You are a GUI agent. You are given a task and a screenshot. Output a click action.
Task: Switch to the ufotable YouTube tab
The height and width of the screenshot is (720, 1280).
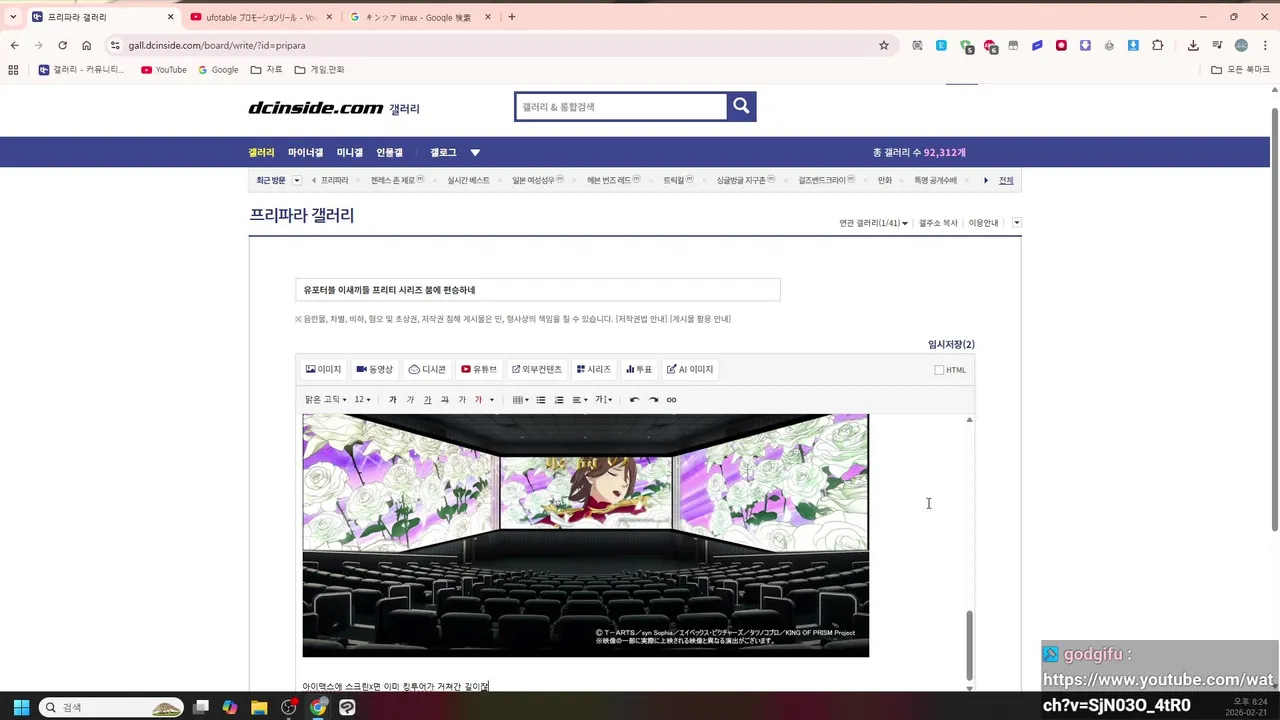point(262,17)
